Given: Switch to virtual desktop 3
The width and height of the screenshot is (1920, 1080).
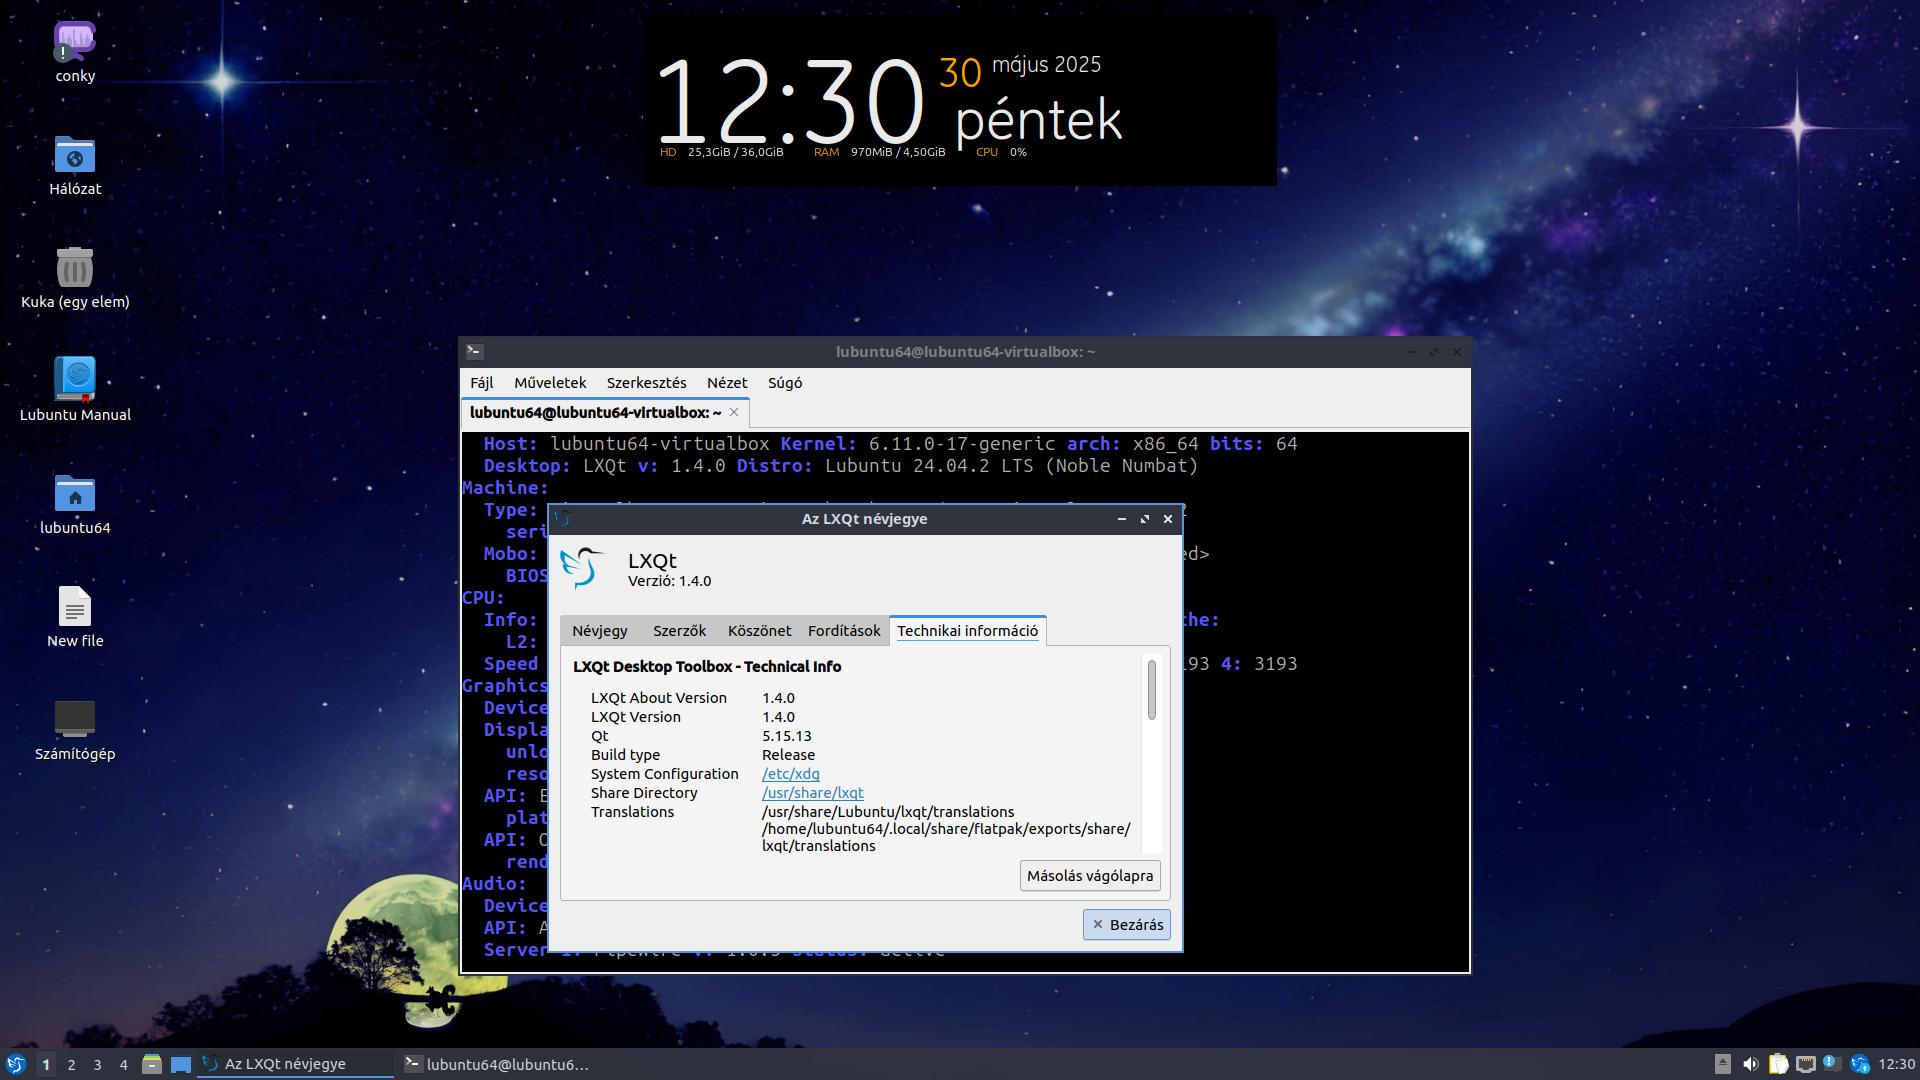Looking at the screenshot, I should pos(97,1064).
